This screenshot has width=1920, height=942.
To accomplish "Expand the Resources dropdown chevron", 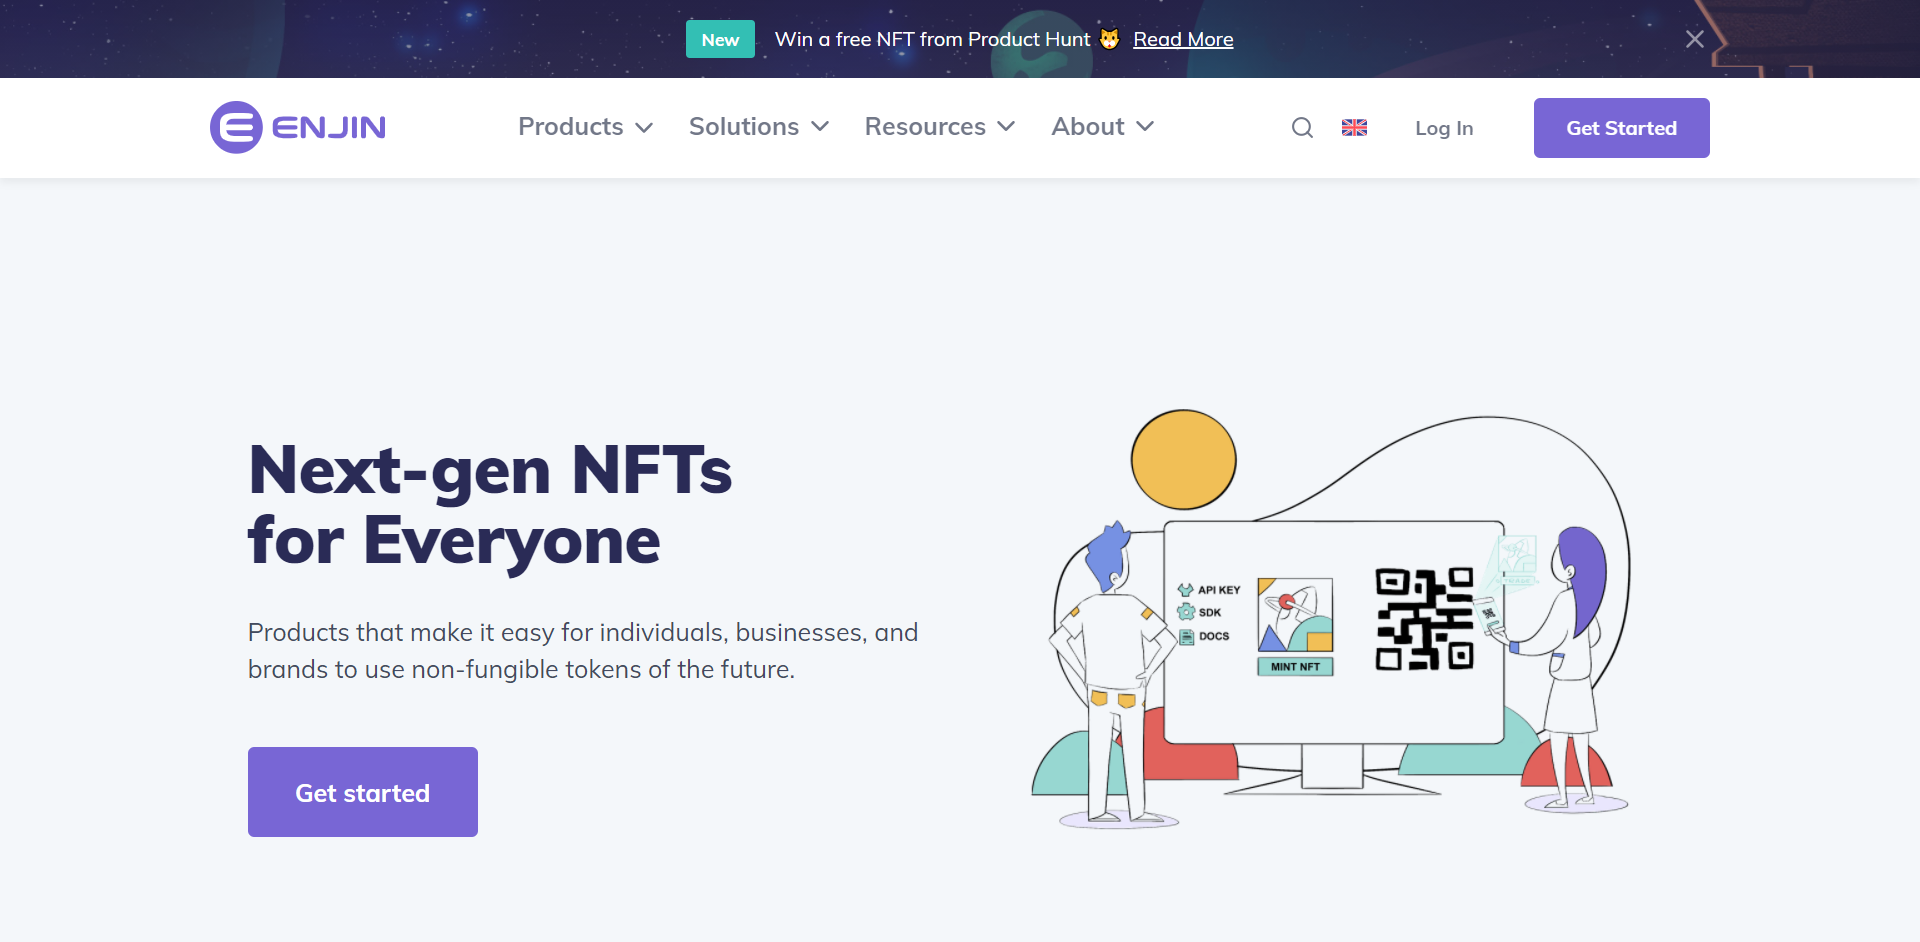I will pyautogui.click(x=1007, y=127).
